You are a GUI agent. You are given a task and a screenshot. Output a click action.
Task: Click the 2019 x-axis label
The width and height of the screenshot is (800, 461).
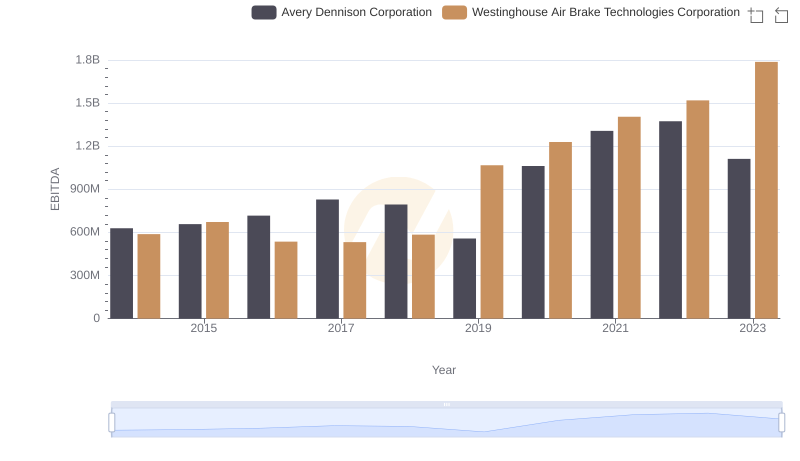[x=478, y=328]
